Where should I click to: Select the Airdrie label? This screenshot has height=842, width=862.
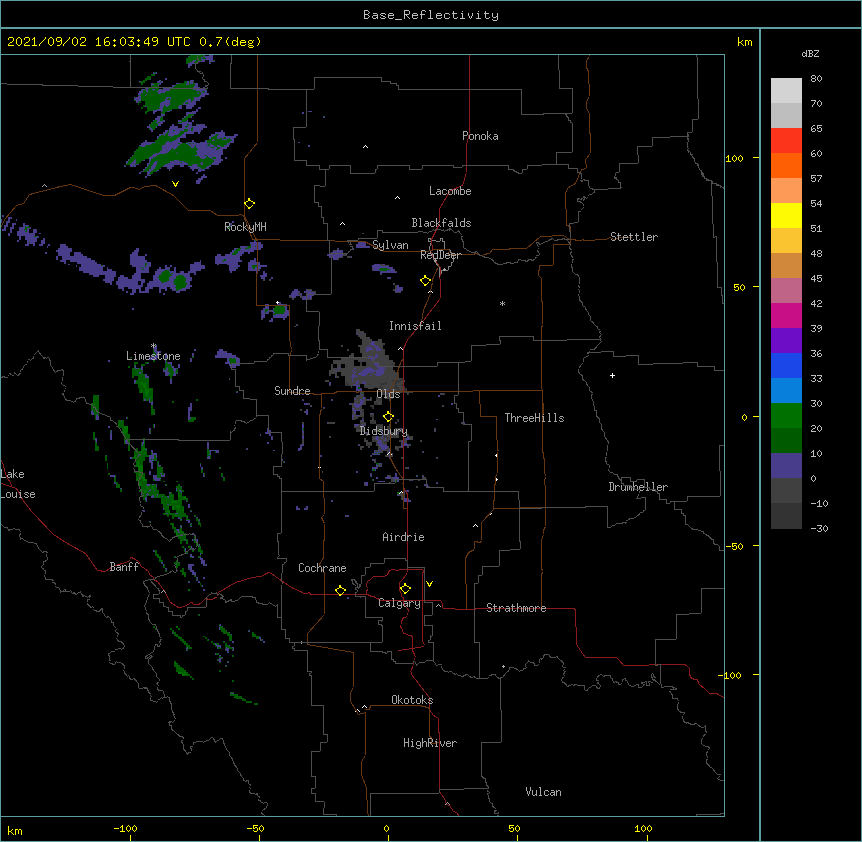[x=404, y=537]
